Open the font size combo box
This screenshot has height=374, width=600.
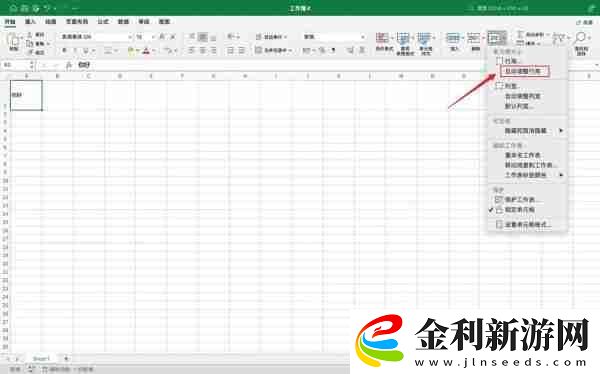click(145, 37)
